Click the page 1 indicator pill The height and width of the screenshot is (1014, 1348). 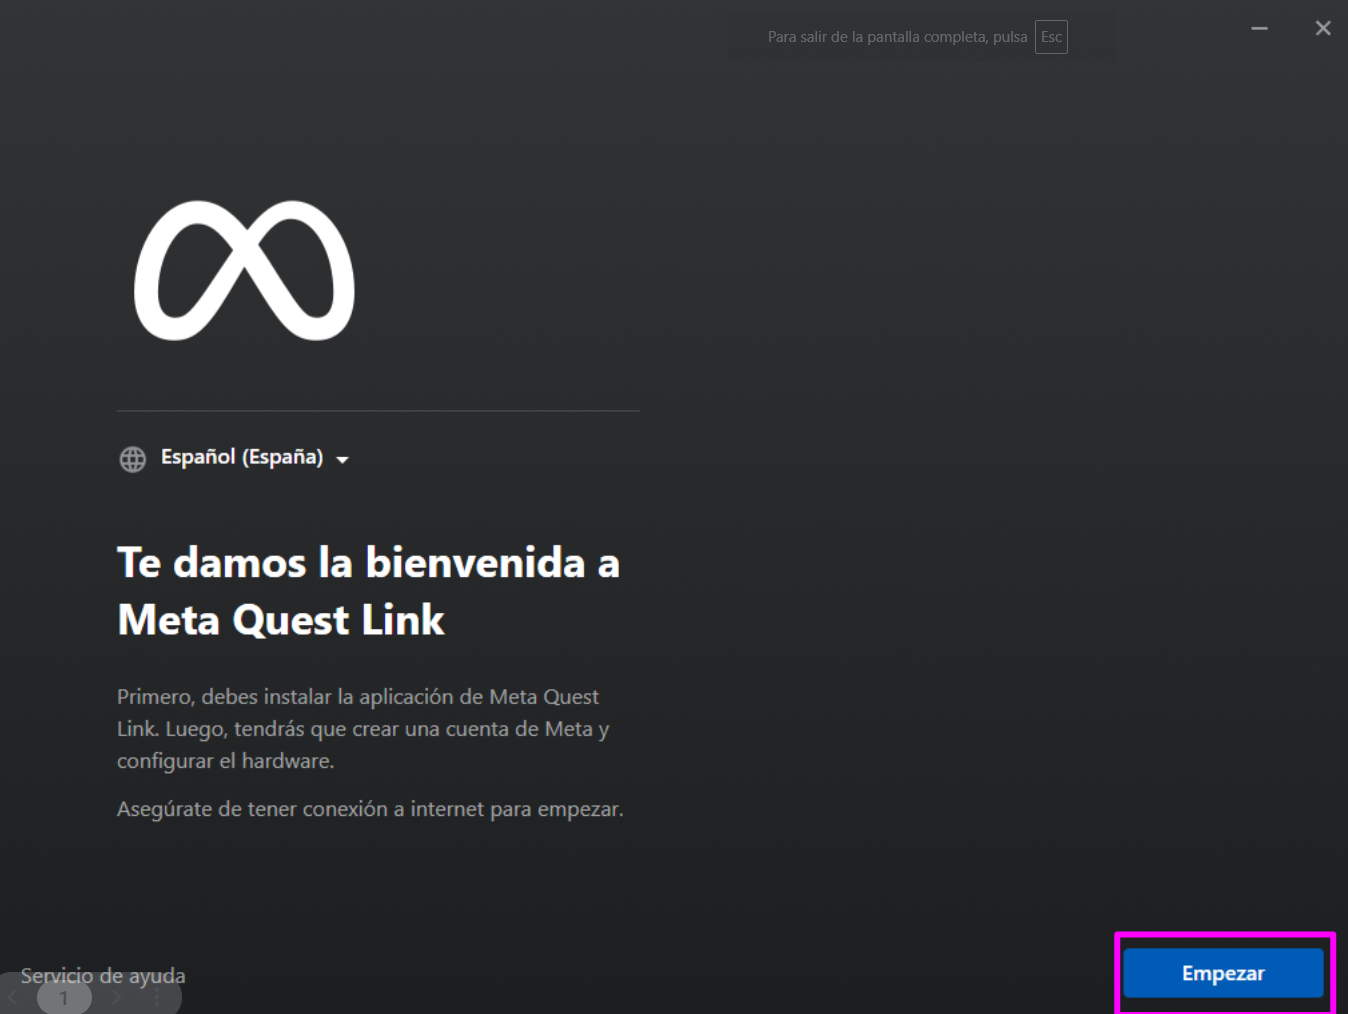click(x=64, y=998)
